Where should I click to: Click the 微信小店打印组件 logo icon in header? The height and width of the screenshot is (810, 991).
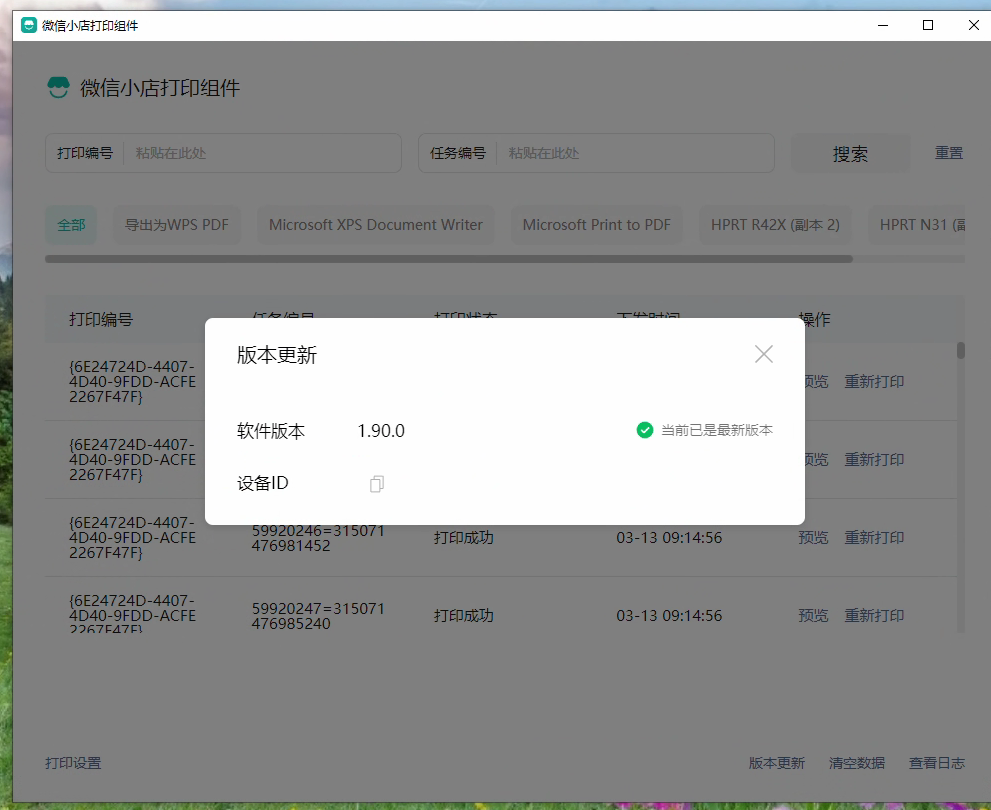click(58, 87)
